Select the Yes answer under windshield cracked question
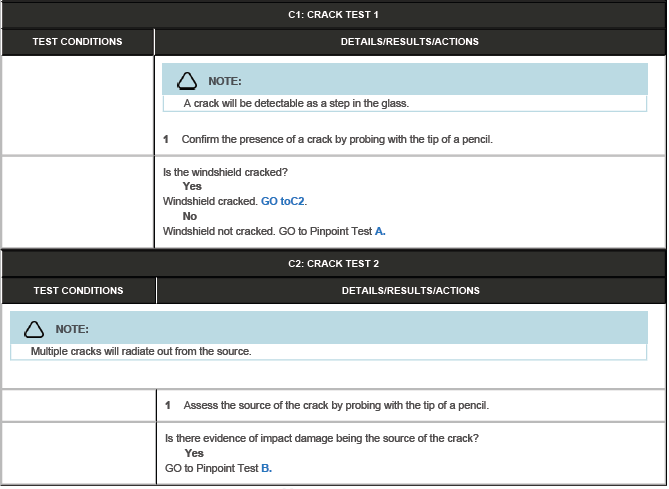Image resolution: width=669 pixels, height=489 pixels. (192, 186)
